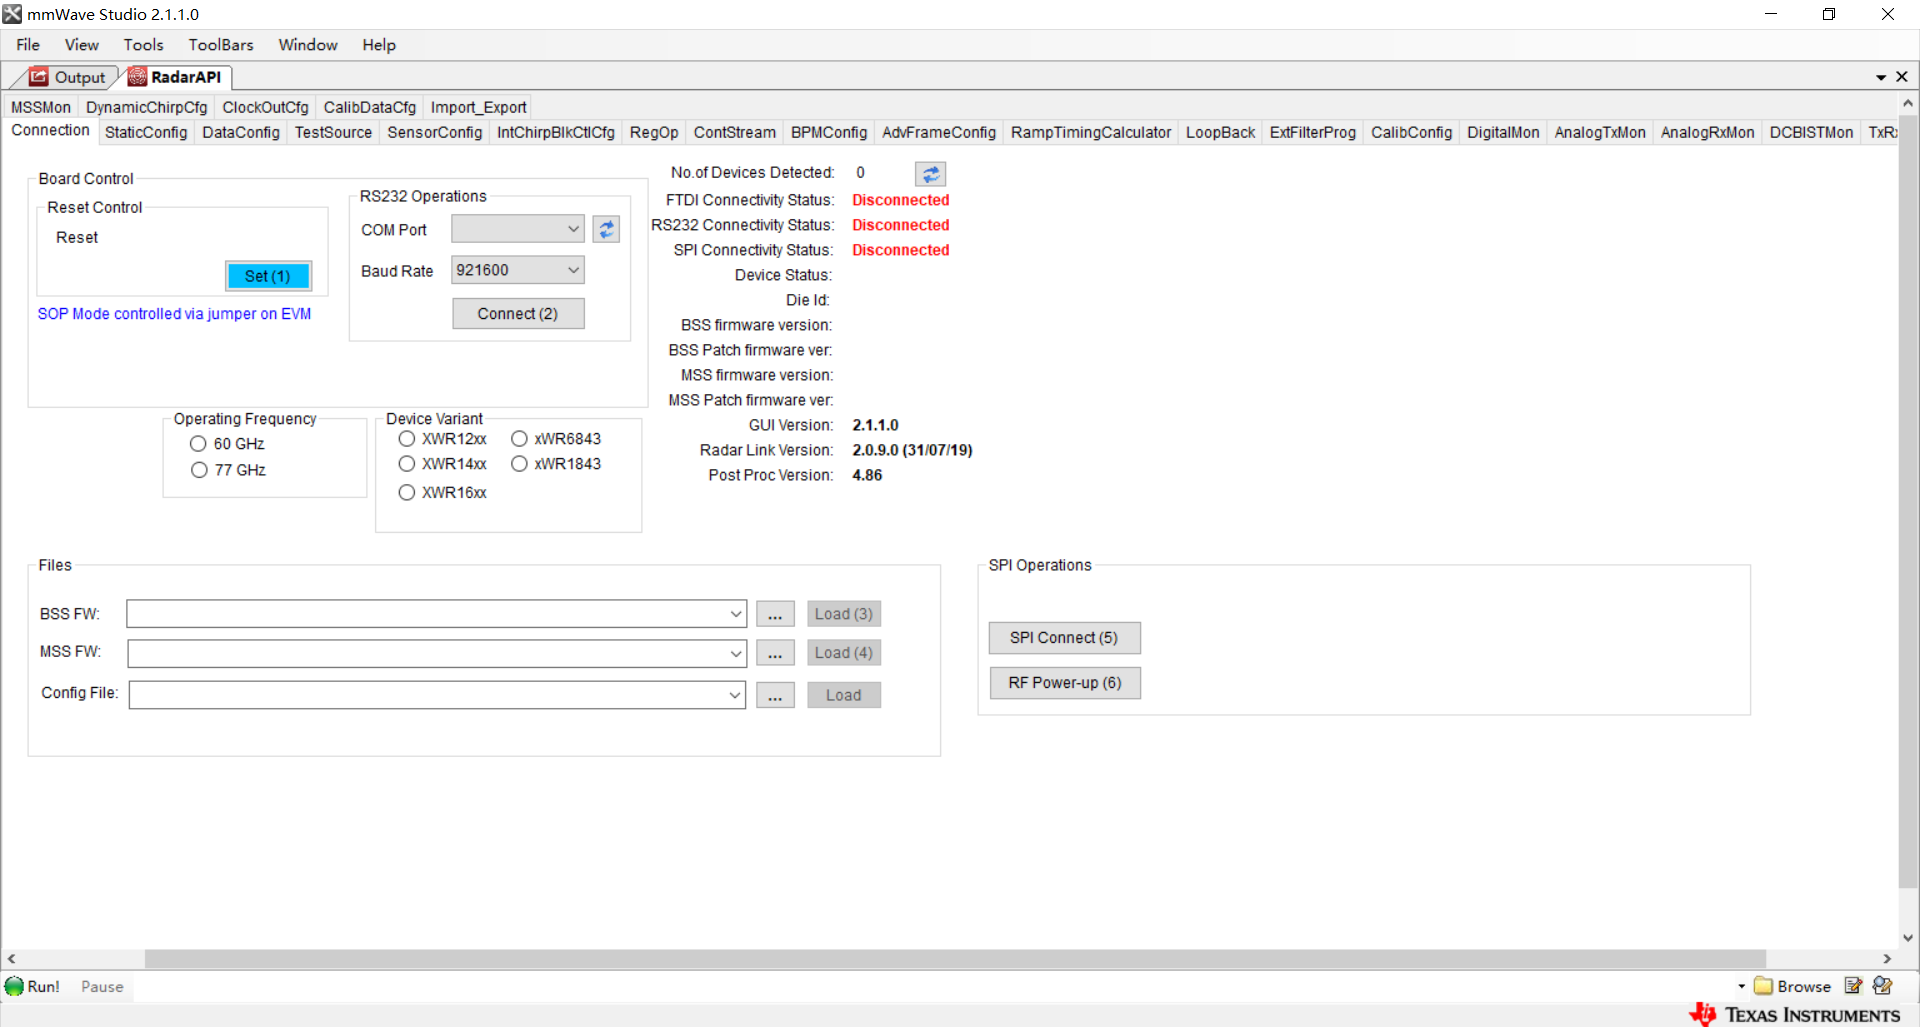Click the Output tab icon
Viewport: 1920px width, 1027px height.
click(x=39, y=77)
